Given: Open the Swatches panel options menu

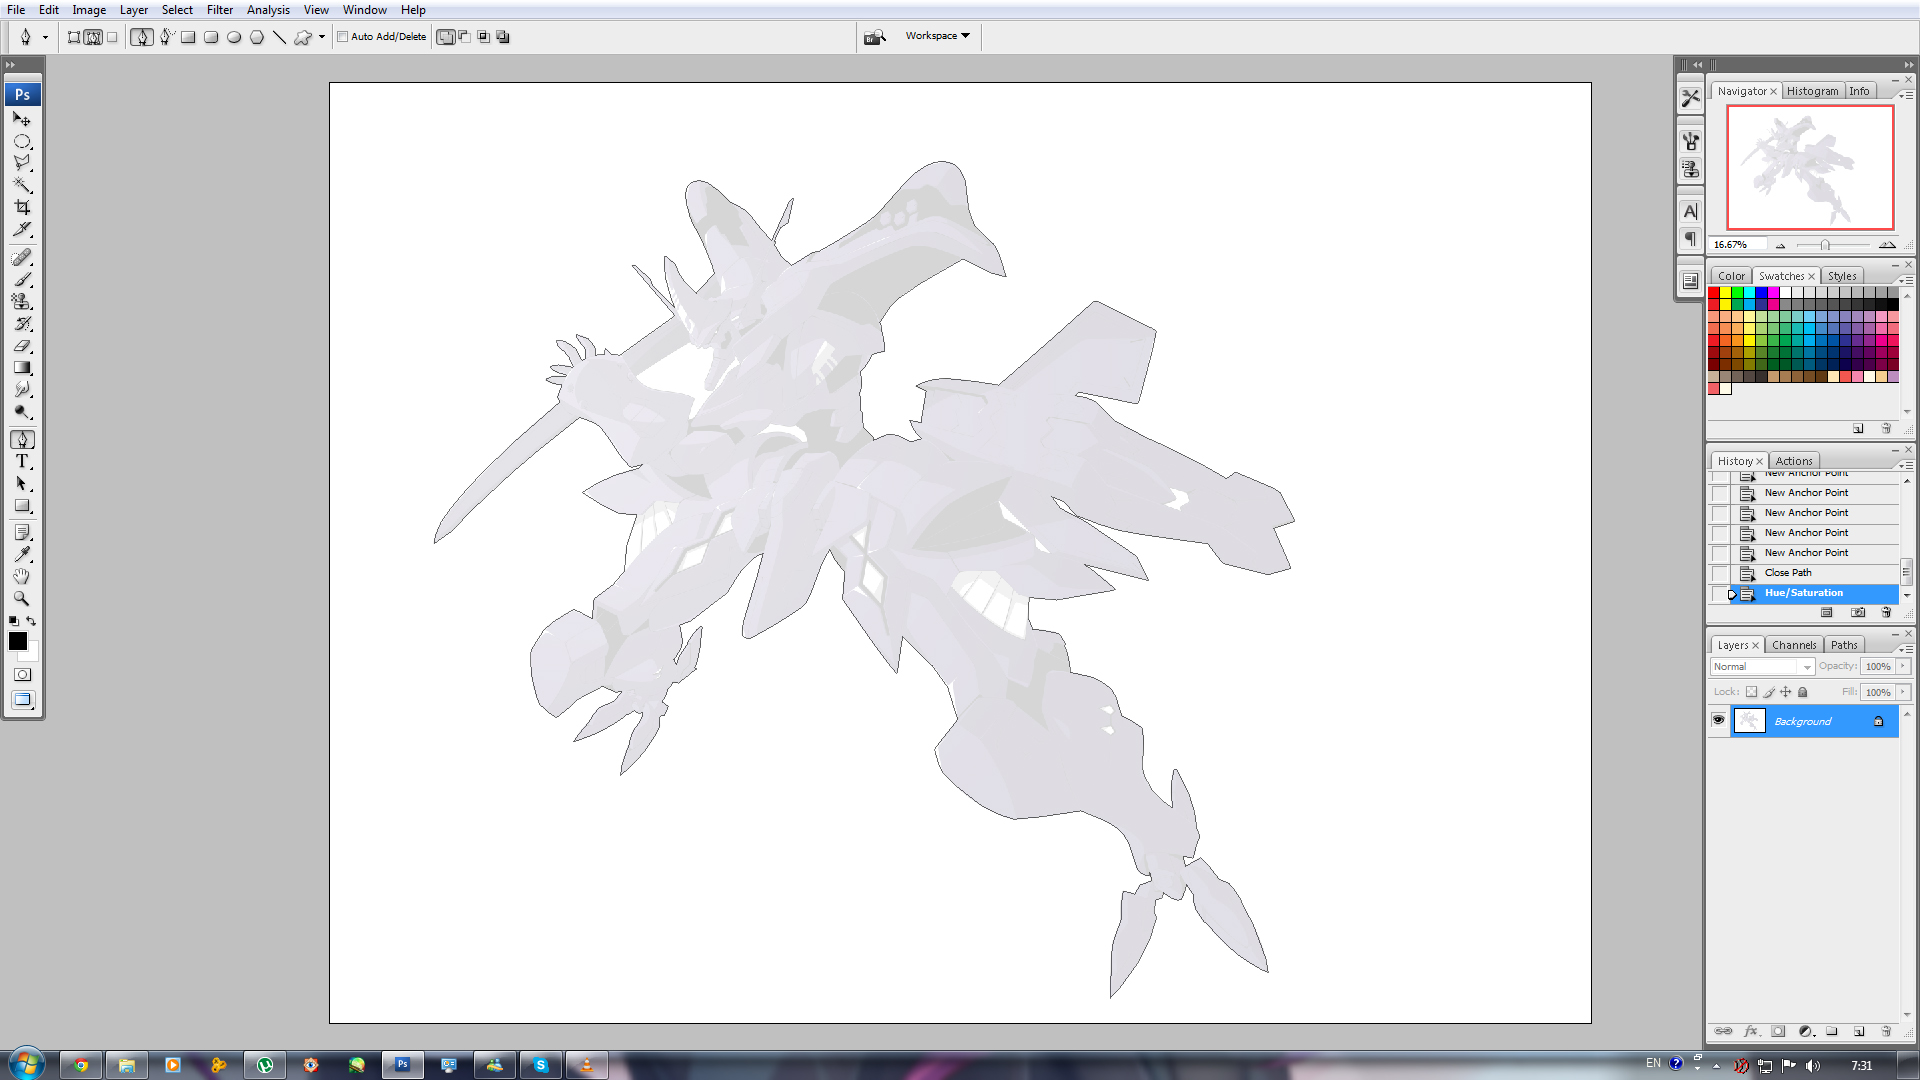Looking at the screenshot, I should point(1906,279).
